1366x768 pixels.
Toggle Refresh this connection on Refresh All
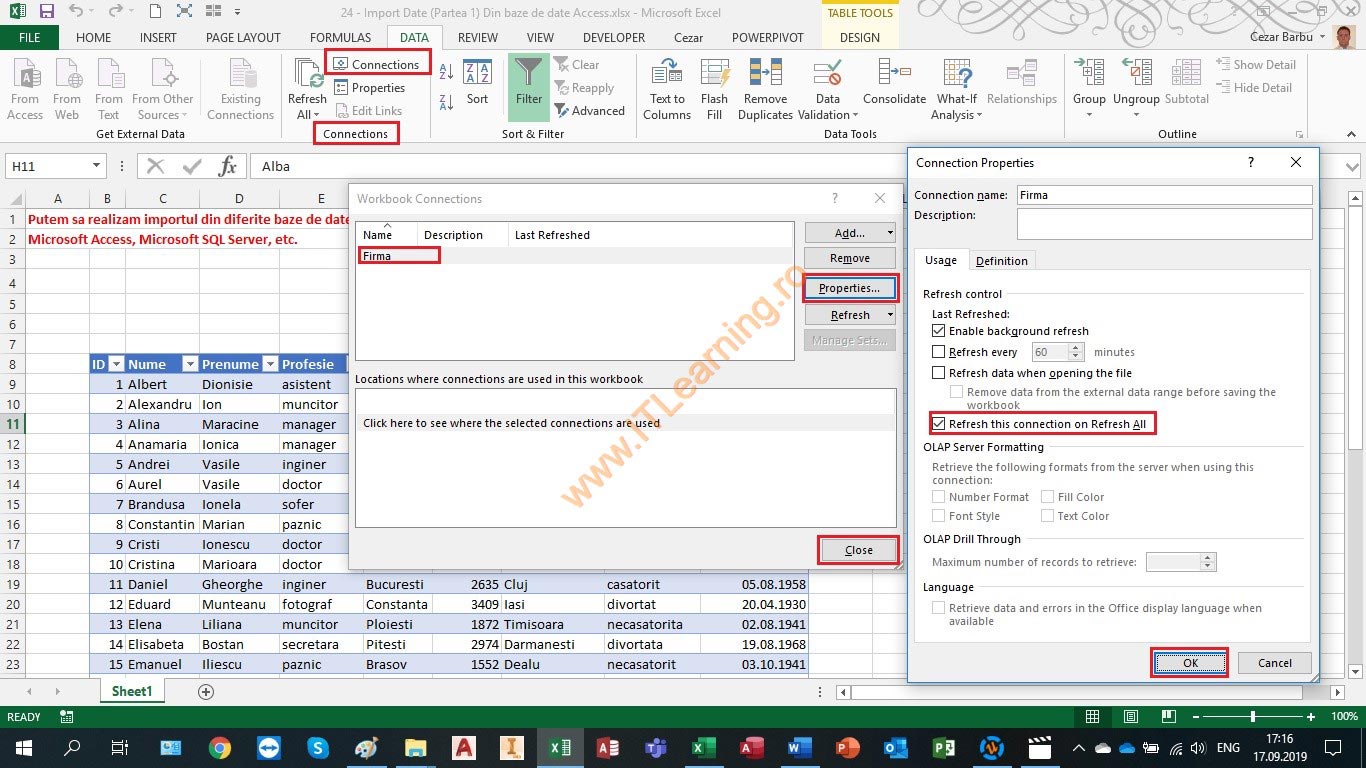tap(938, 424)
